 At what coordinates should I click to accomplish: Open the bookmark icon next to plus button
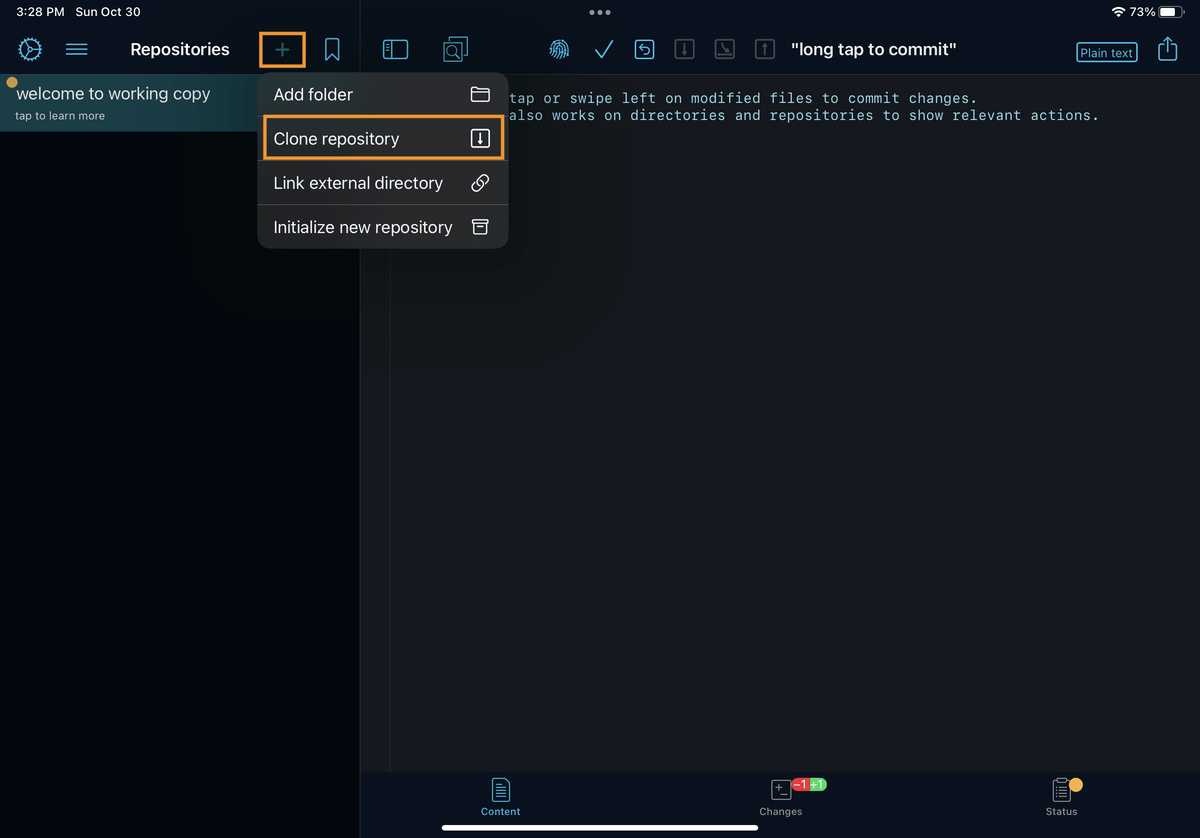point(331,48)
